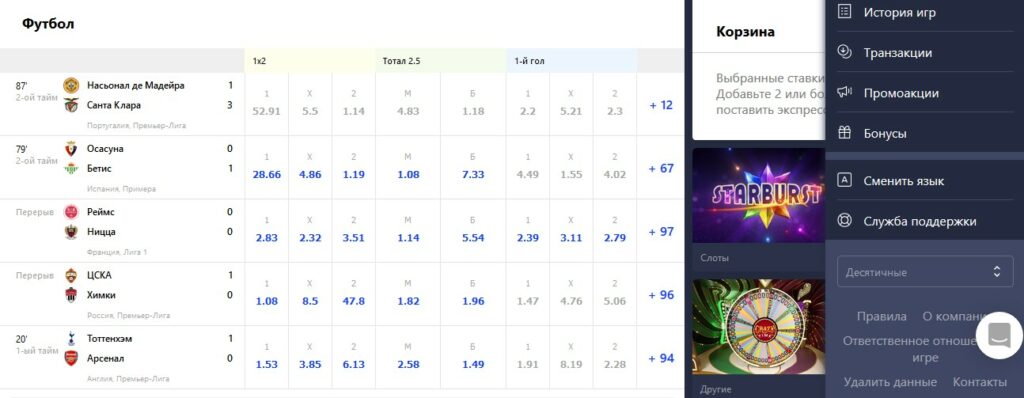The image size is (1024, 398).
Task: Click the Сменить язык letter icon
Action: (x=844, y=180)
